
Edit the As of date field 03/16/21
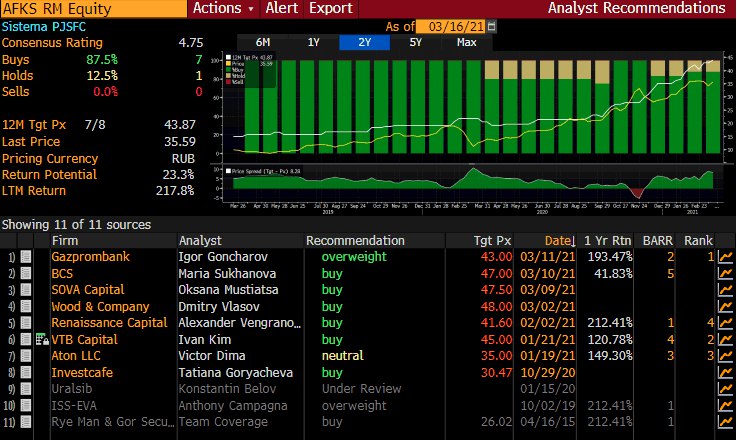451,26
